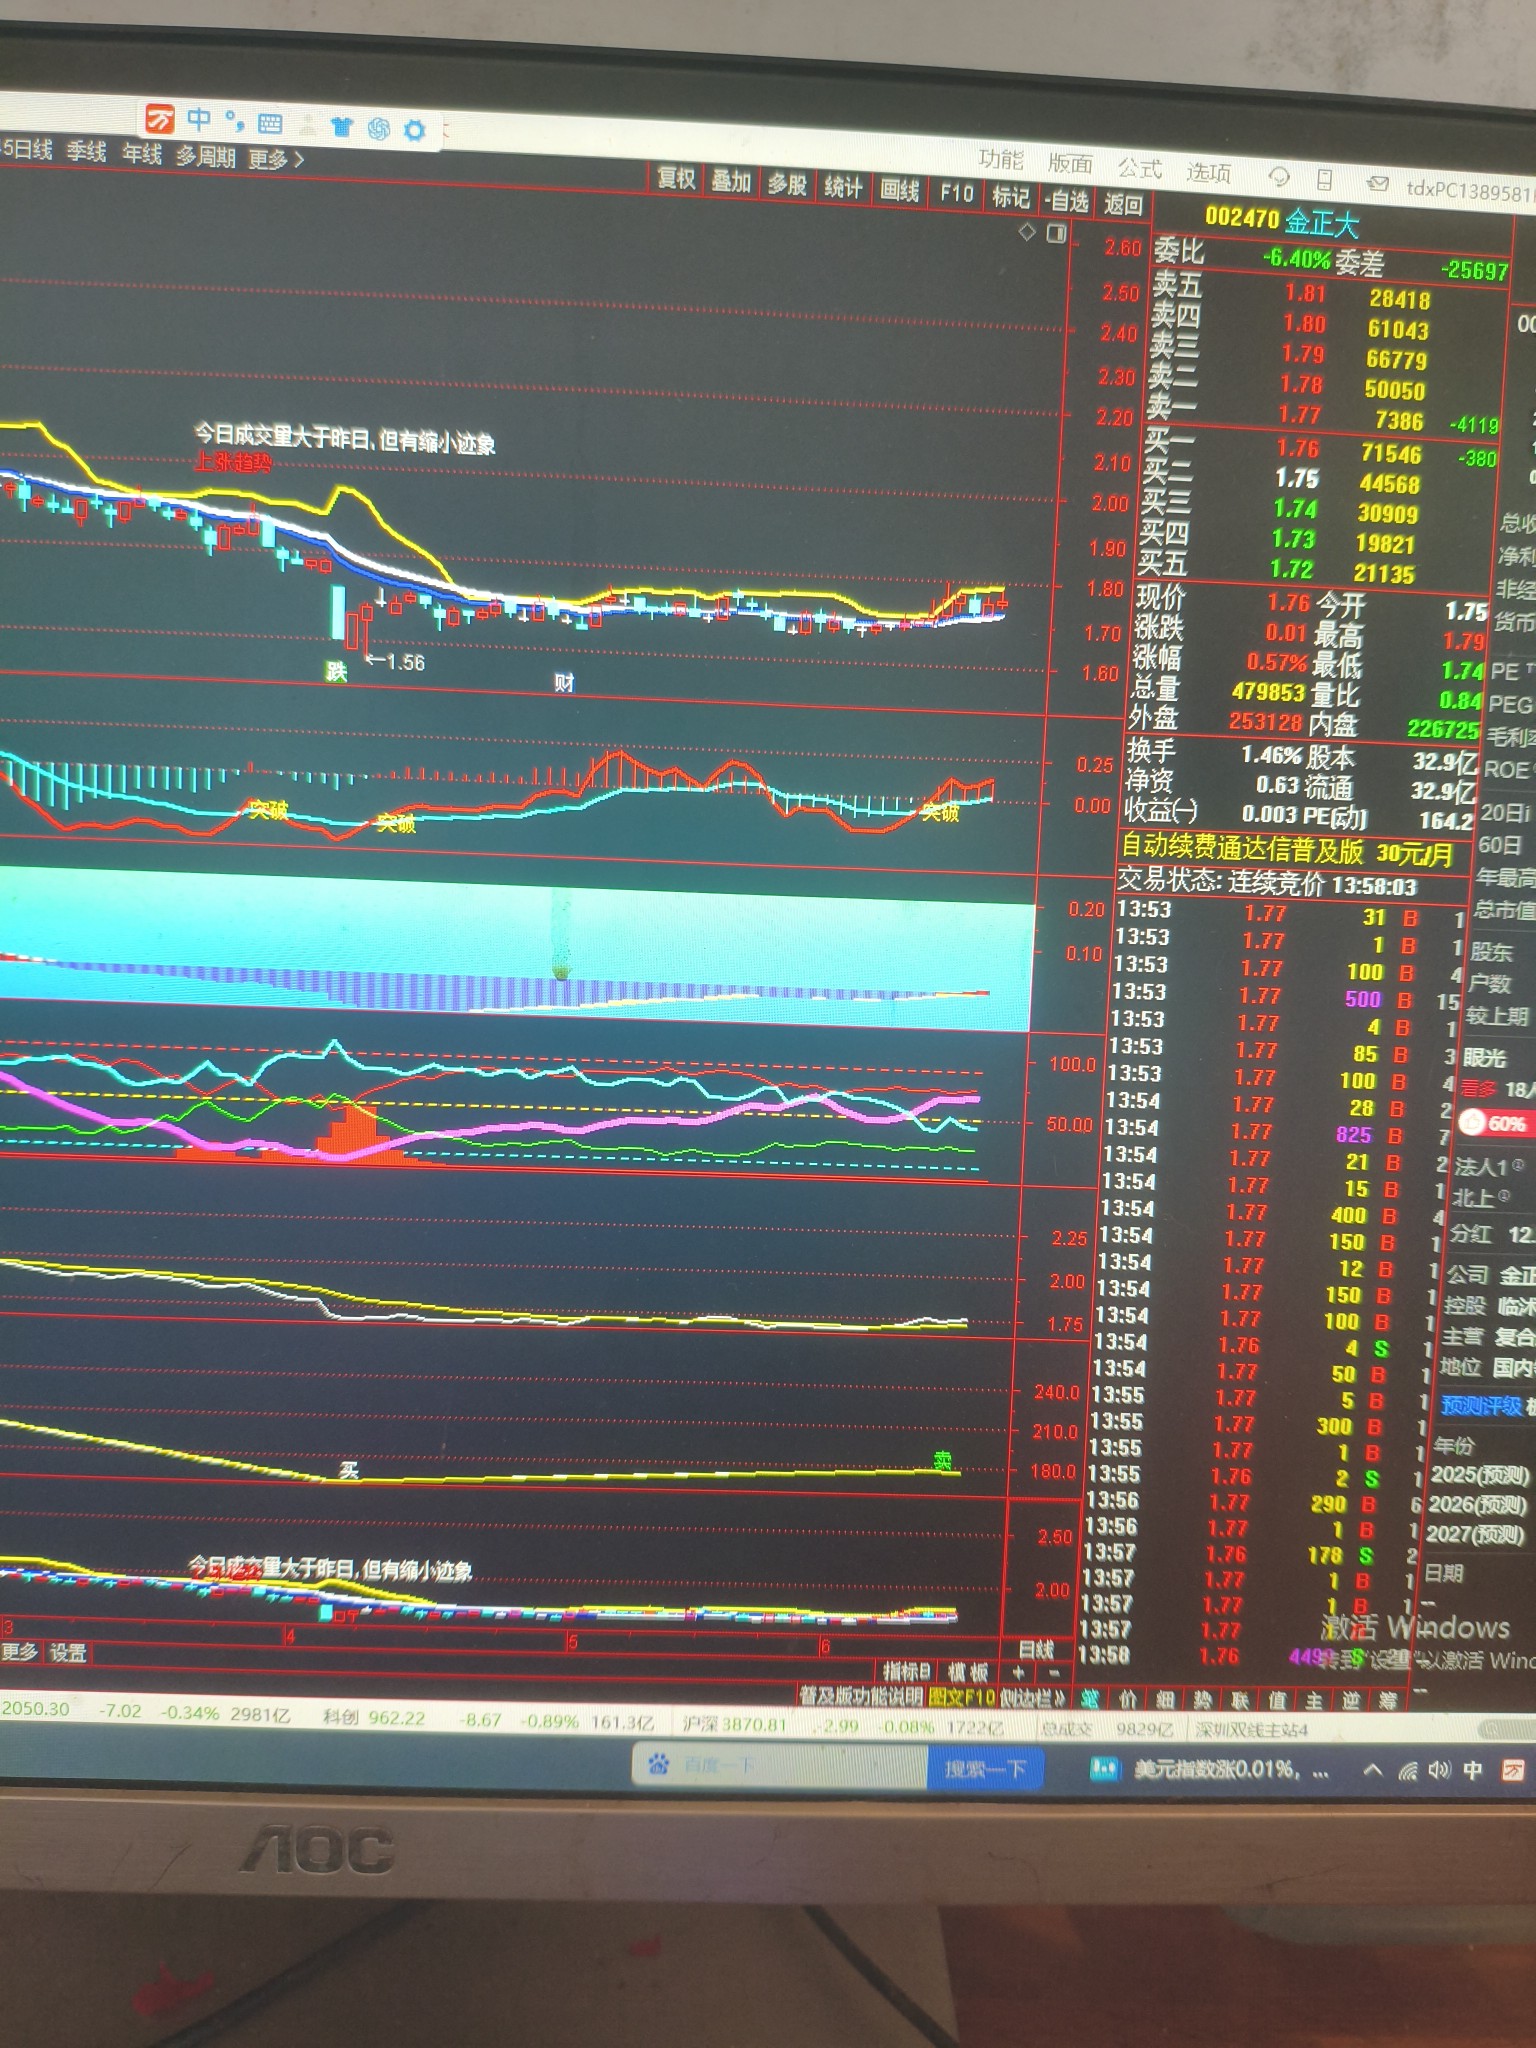
Task: Select the 联 linked tab
Action: [1240, 1699]
